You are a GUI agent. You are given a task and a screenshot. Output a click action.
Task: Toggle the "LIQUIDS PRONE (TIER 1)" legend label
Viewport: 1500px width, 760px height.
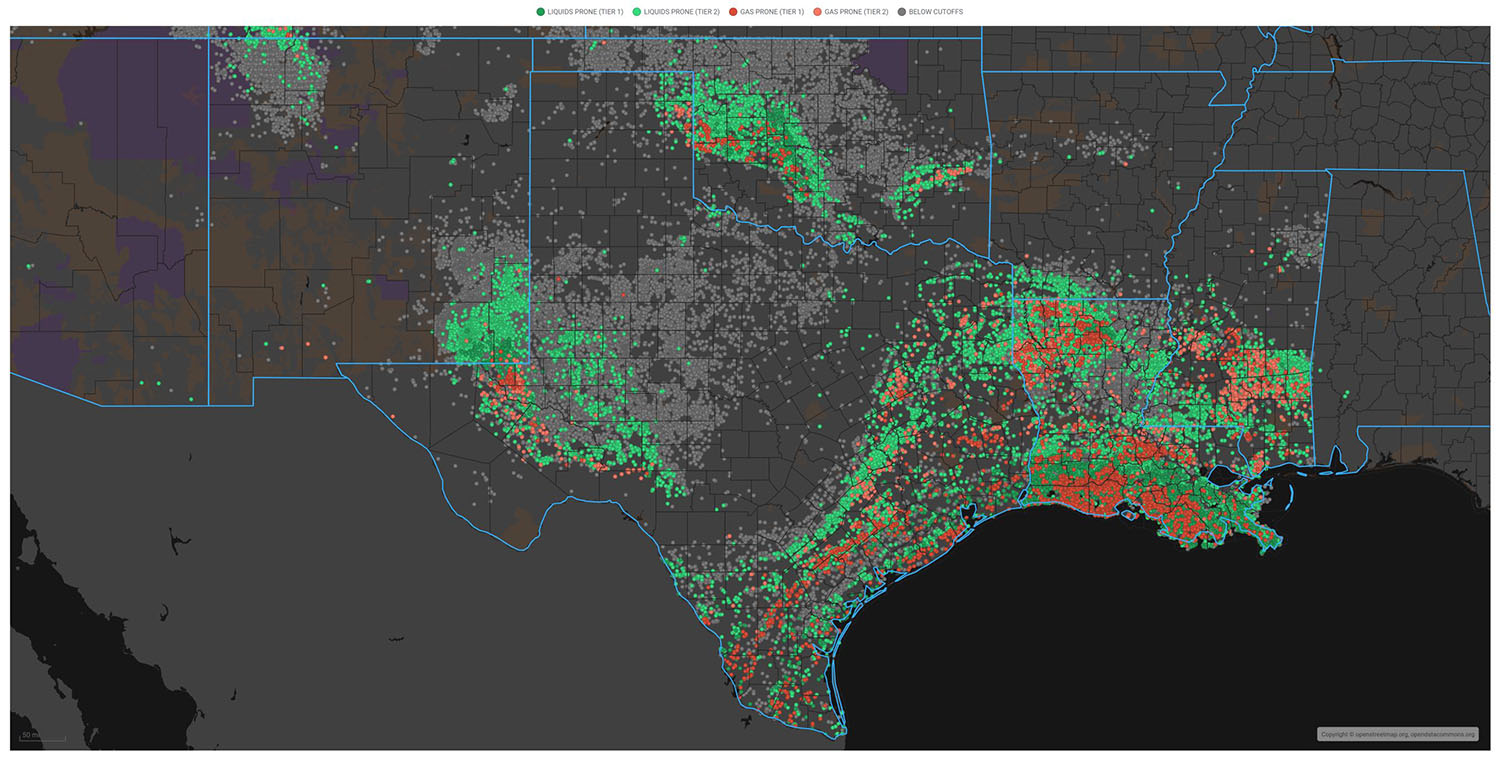point(585,12)
